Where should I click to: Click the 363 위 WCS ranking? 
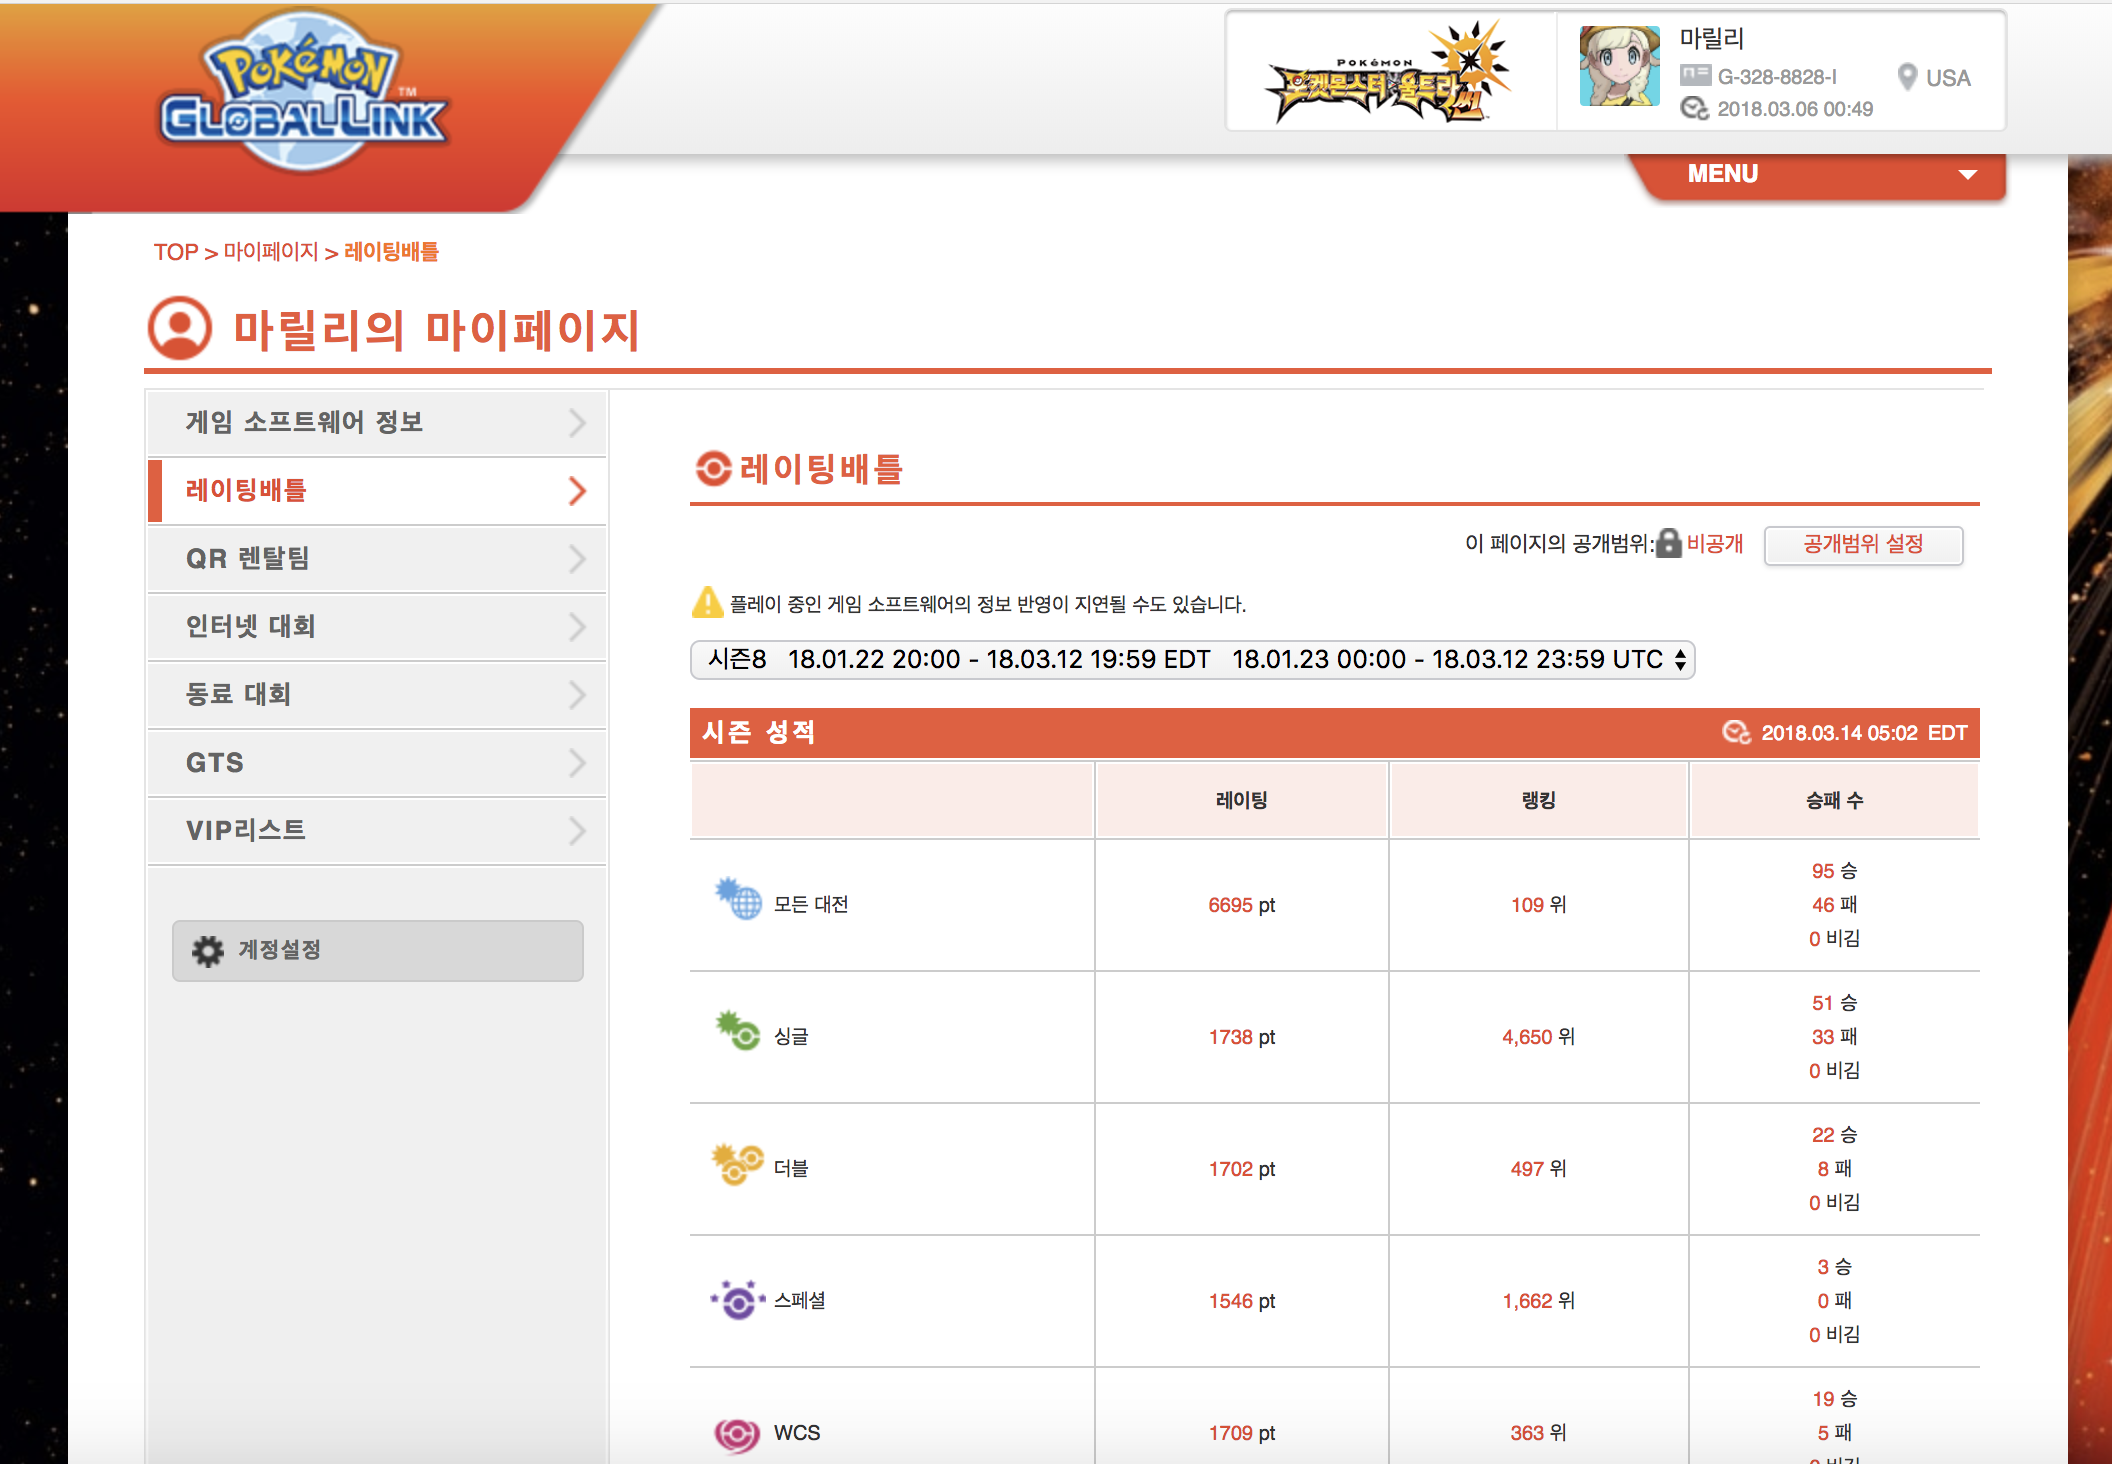1538,1433
